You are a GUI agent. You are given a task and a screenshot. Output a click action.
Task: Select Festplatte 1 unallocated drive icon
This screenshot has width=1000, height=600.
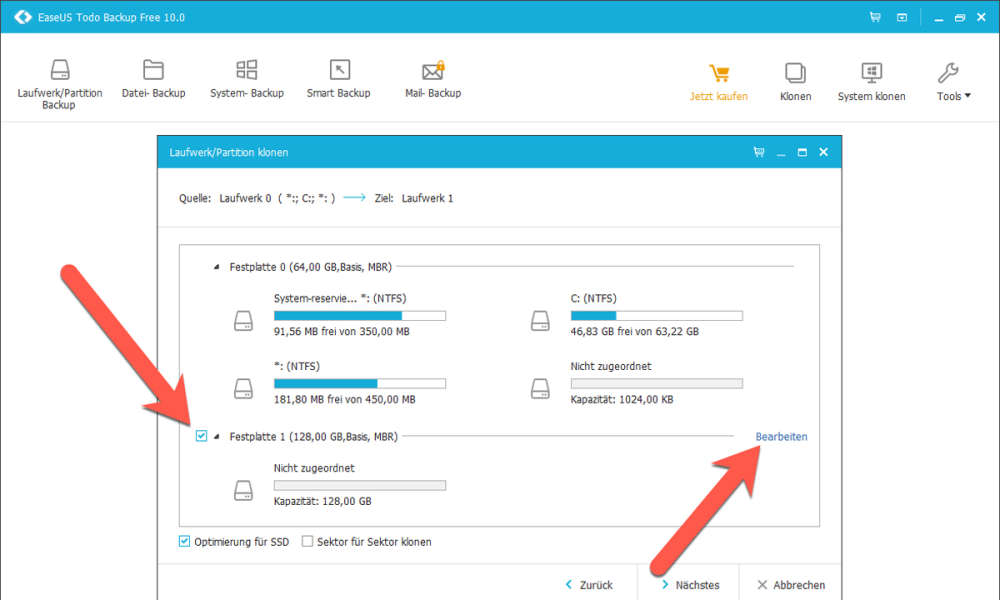(243, 490)
